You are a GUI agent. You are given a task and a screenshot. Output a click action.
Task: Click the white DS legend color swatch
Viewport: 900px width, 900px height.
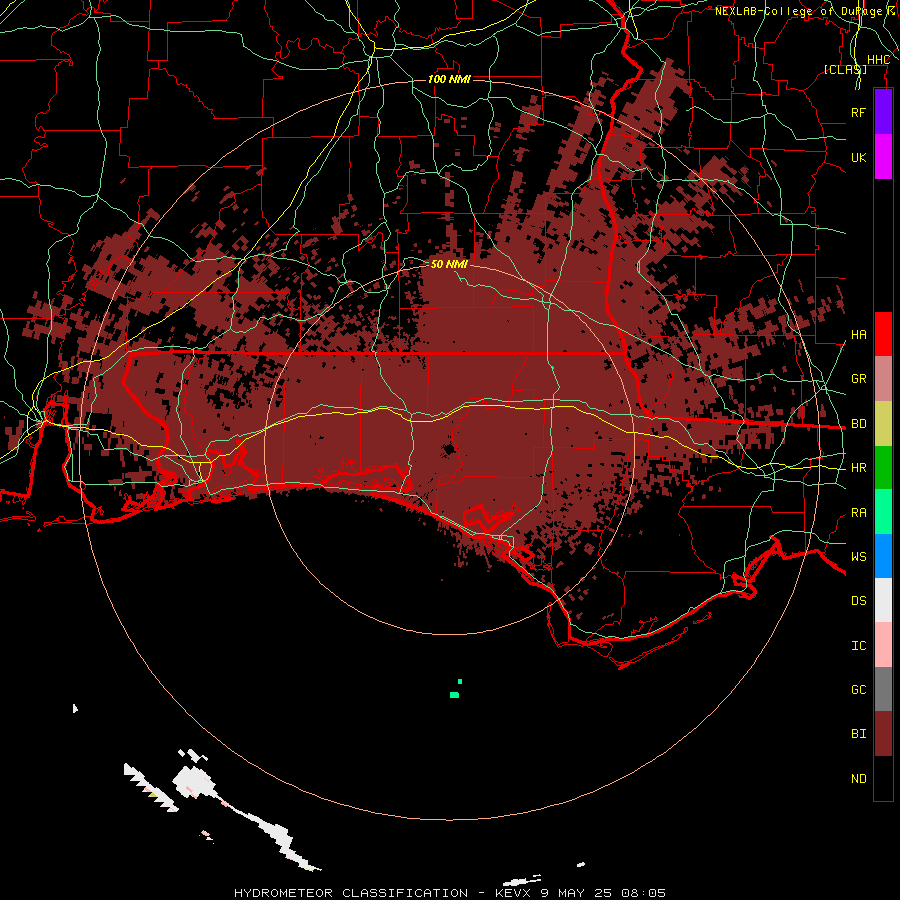(883, 600)
